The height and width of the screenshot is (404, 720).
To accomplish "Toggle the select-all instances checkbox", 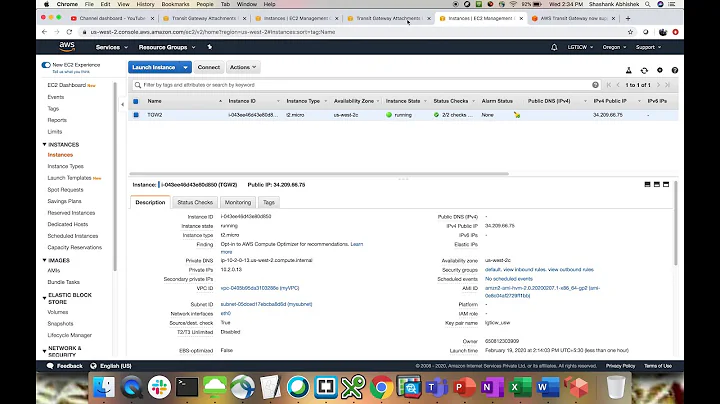I will [x=136, y=101].
